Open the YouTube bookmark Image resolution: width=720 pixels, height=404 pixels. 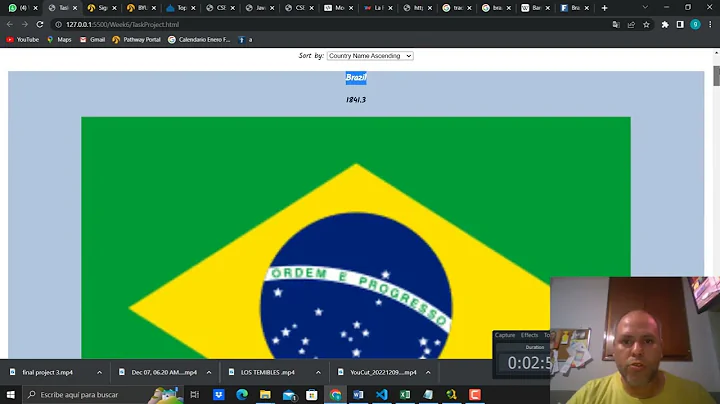22,39
